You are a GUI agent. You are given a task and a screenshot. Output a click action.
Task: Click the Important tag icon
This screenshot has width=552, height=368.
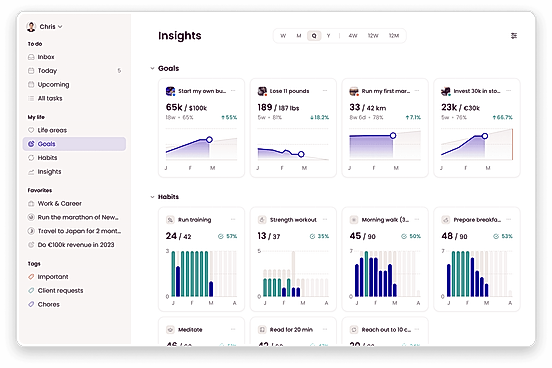click(x=31, y=277)
